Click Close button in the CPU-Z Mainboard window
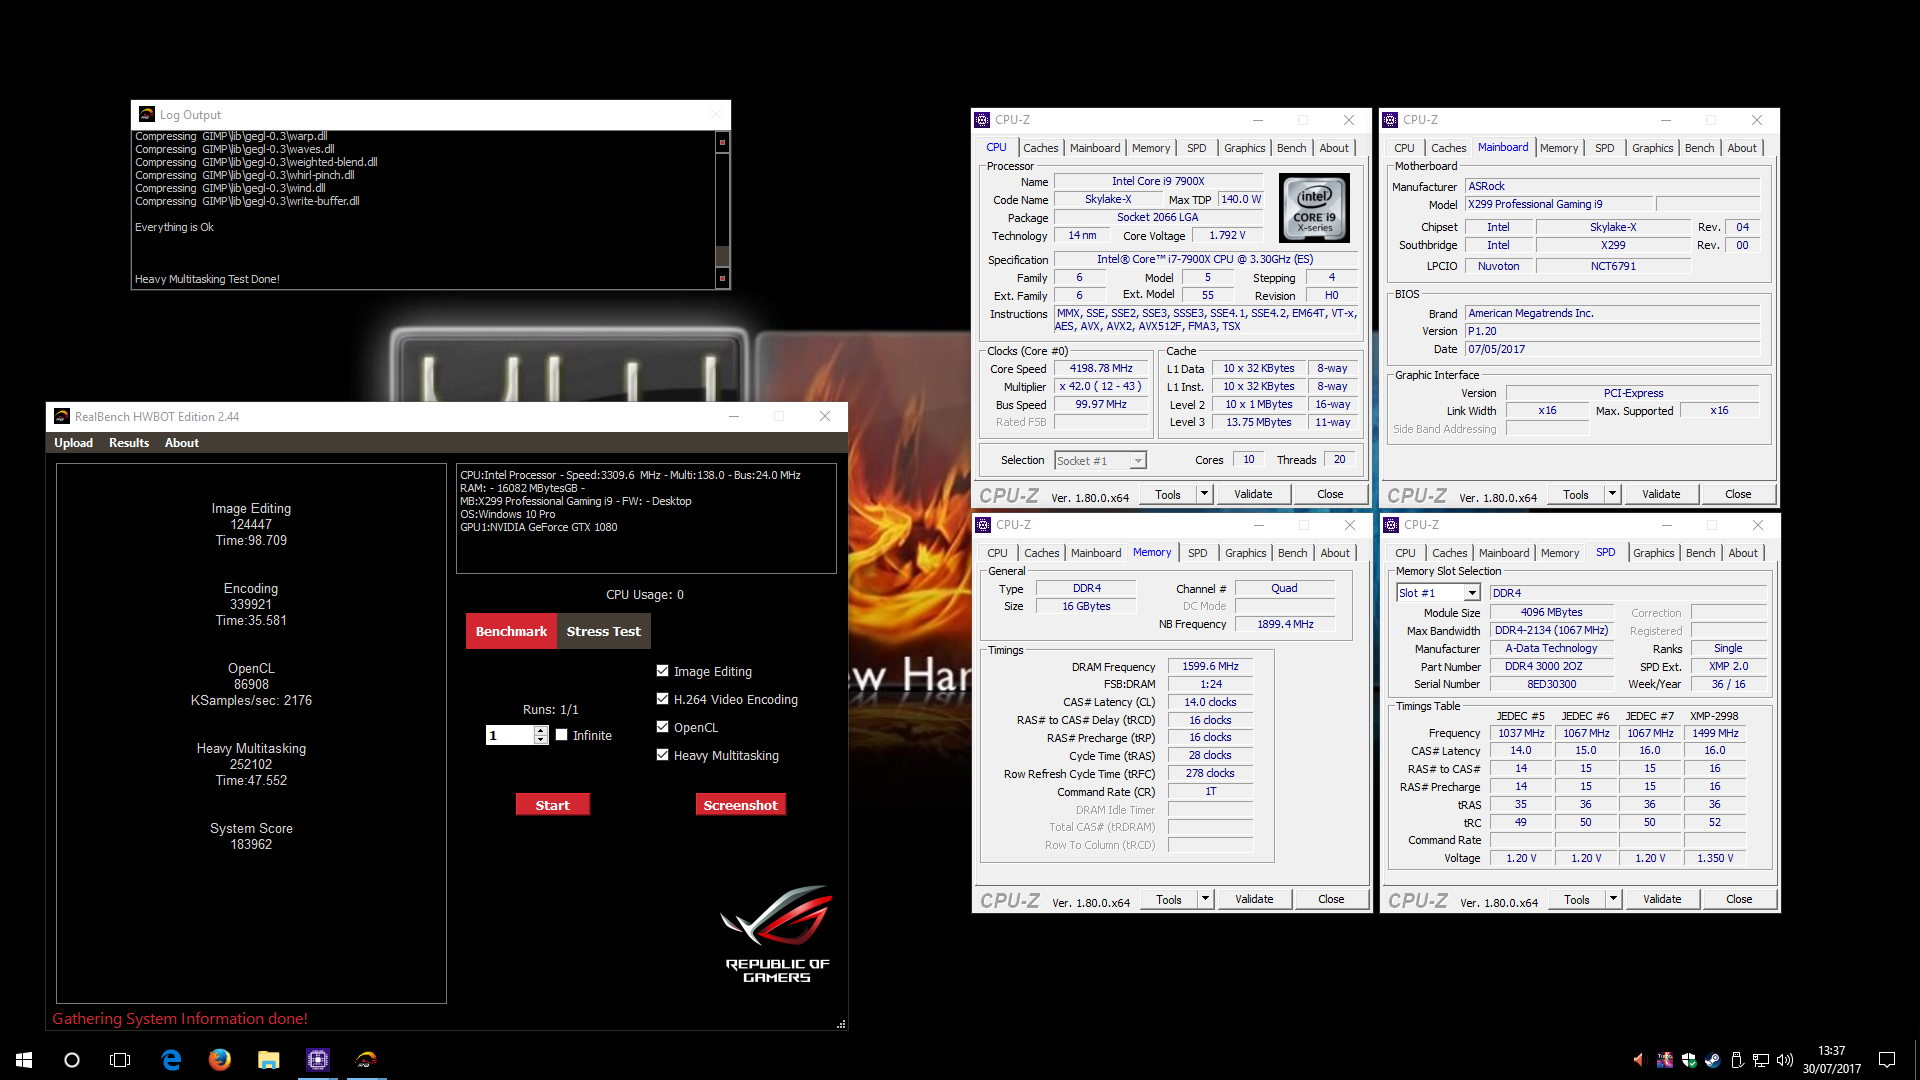 (x=1738, y=494)
